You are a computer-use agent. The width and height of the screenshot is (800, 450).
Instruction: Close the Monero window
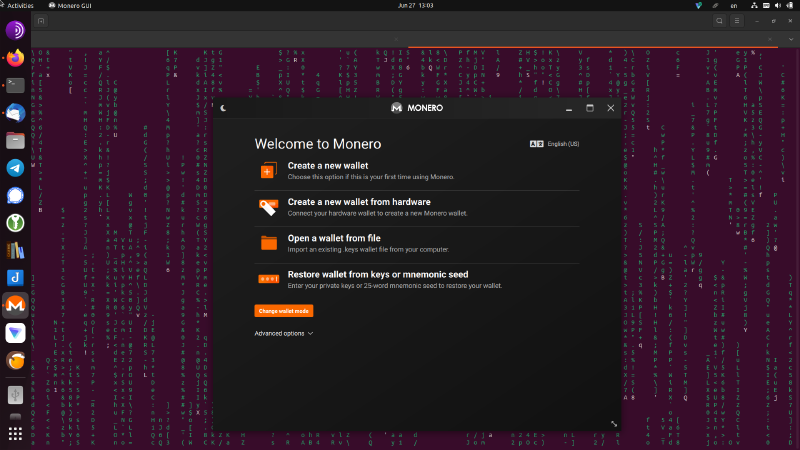611,108
